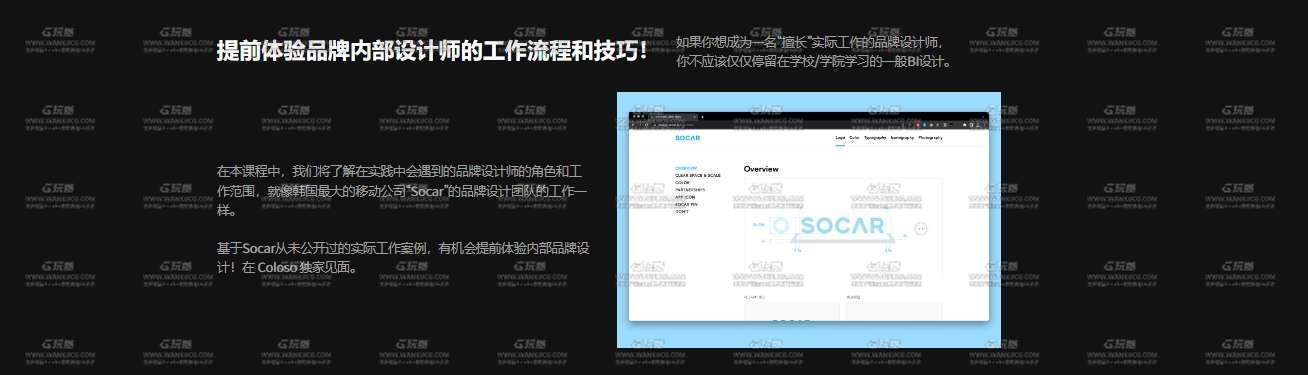1308x375 pixels.
Task: Select OVERVIEW in the left sidebar
Action: click(686, 168)
